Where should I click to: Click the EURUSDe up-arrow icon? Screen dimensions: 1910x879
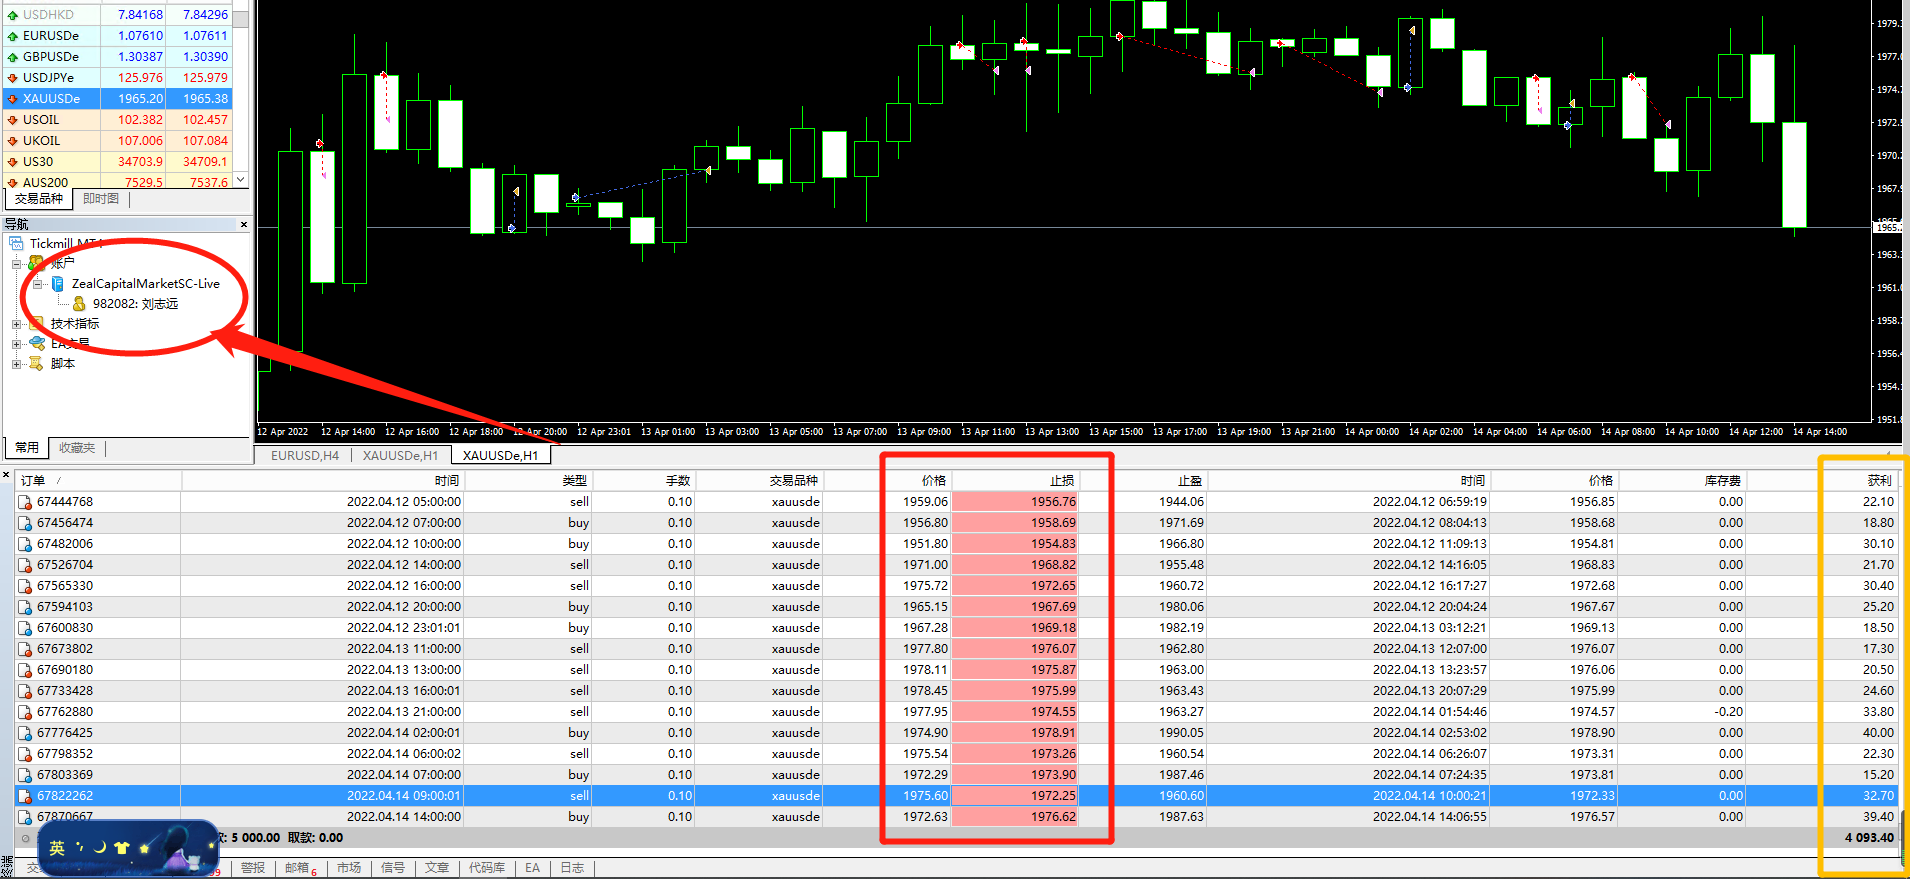pyautogui.click(x=12, y=36)
